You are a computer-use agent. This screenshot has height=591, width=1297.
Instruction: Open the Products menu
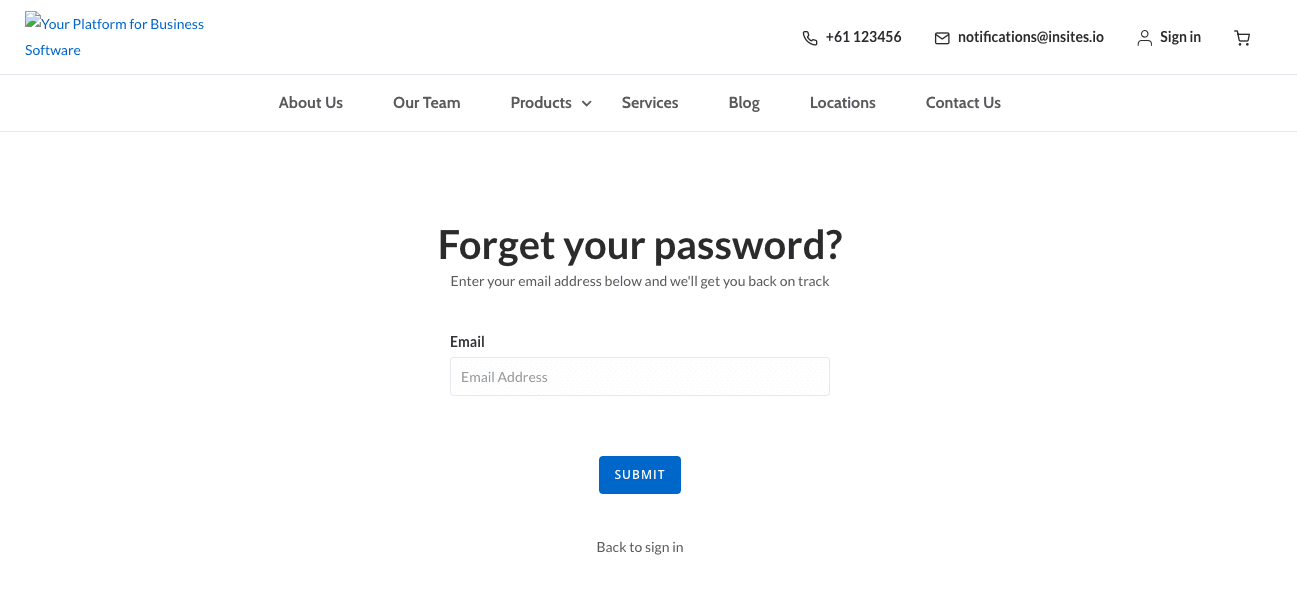tap(541, 103)
